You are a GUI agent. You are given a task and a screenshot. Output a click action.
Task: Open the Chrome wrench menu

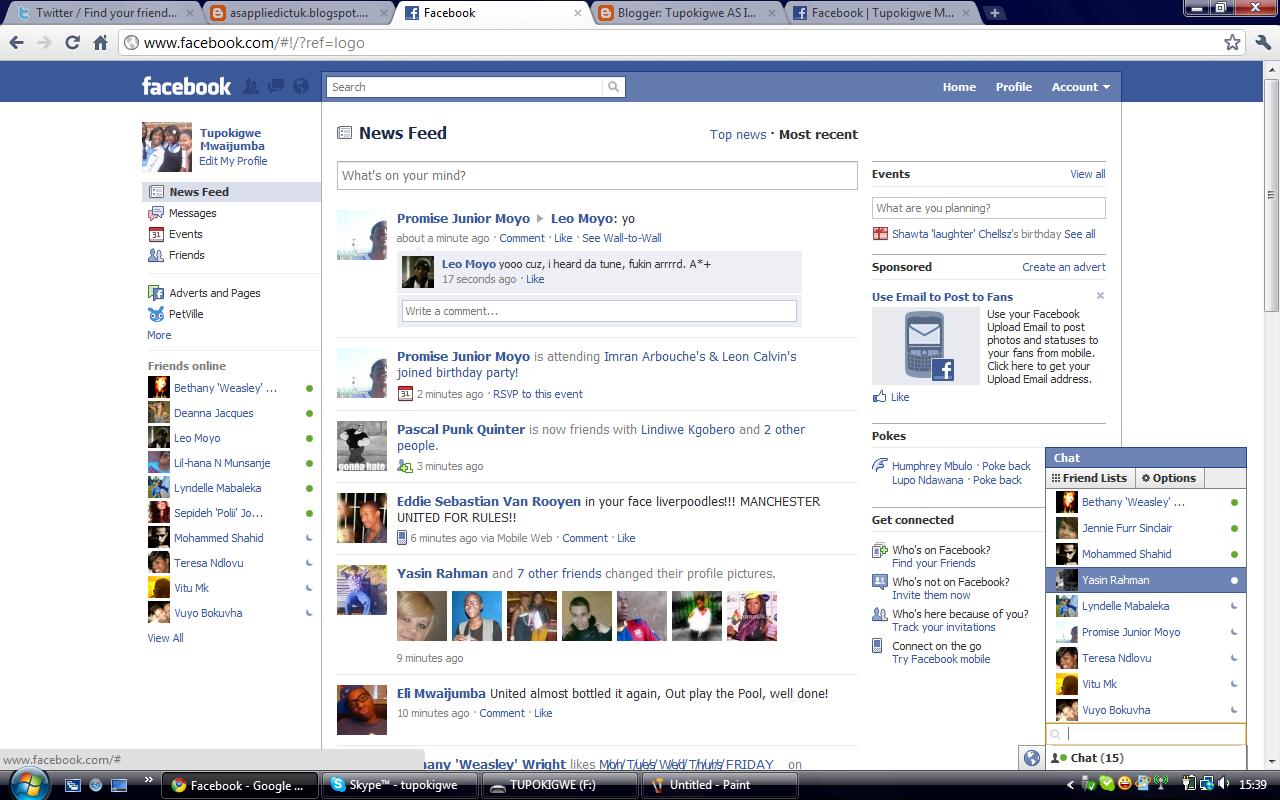[x=1264, y=42]
